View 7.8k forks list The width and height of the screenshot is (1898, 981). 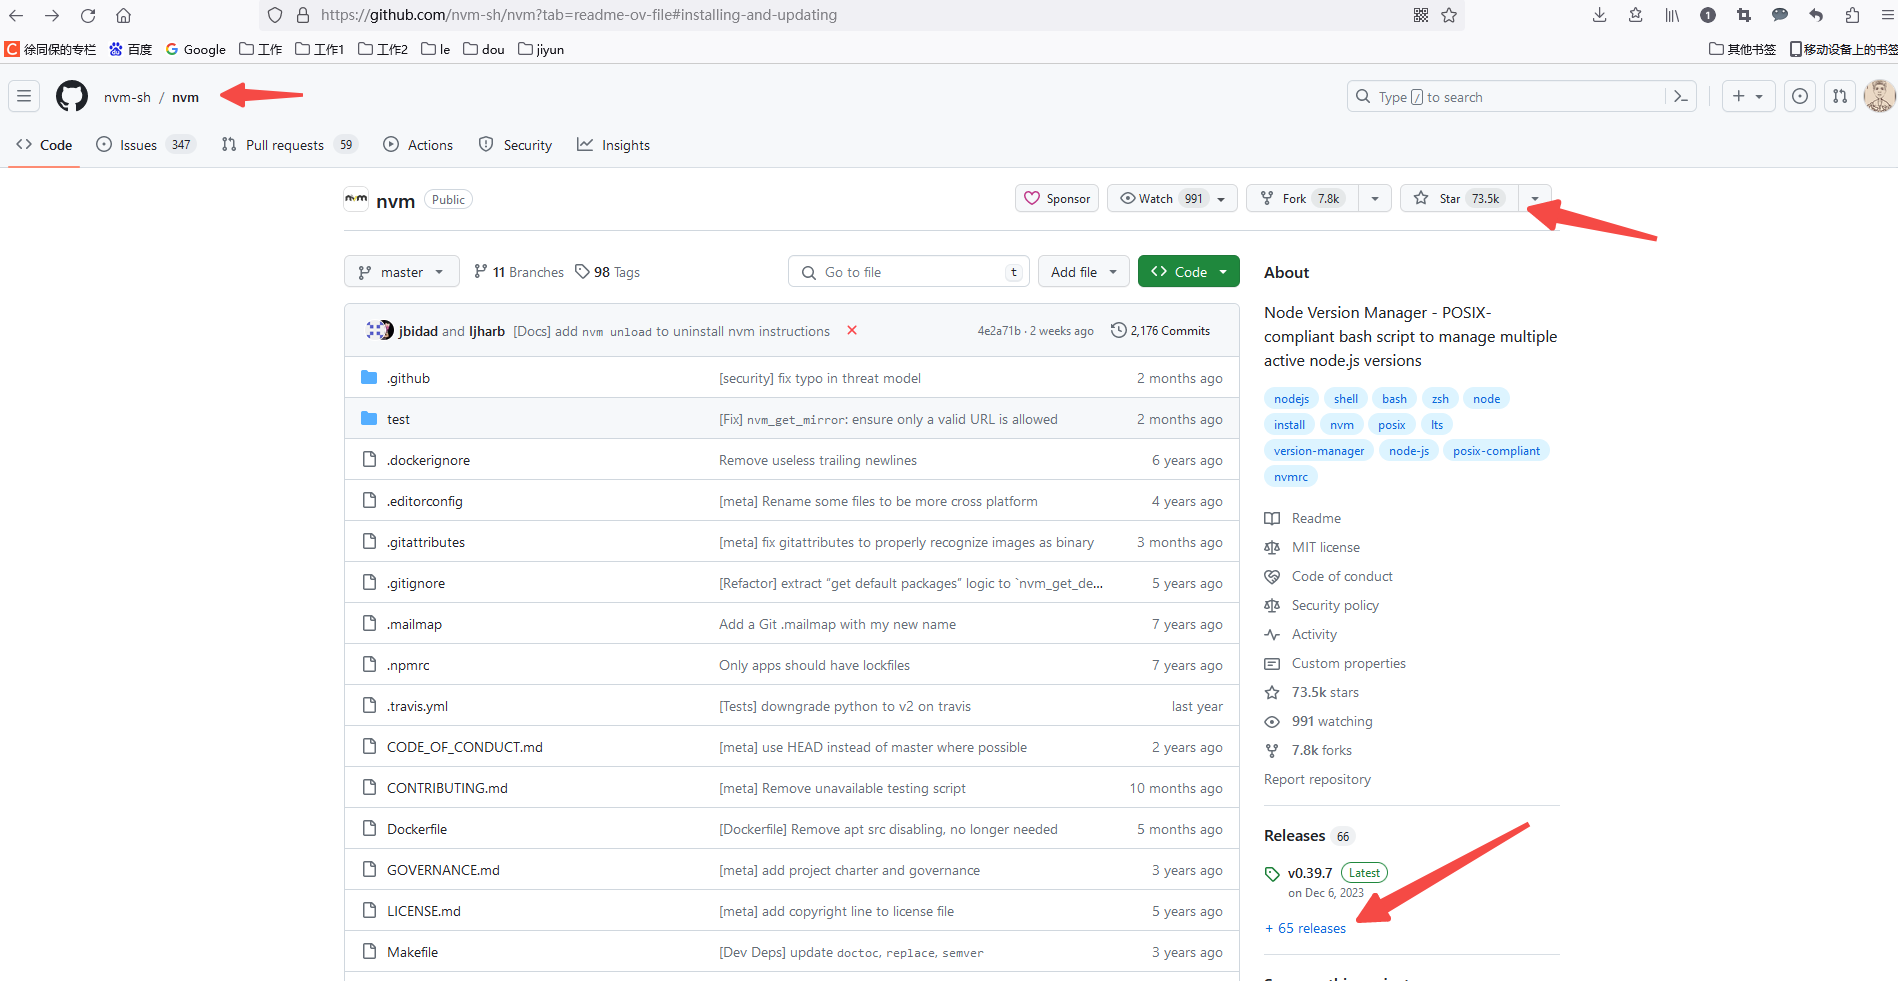(1308, 750)
